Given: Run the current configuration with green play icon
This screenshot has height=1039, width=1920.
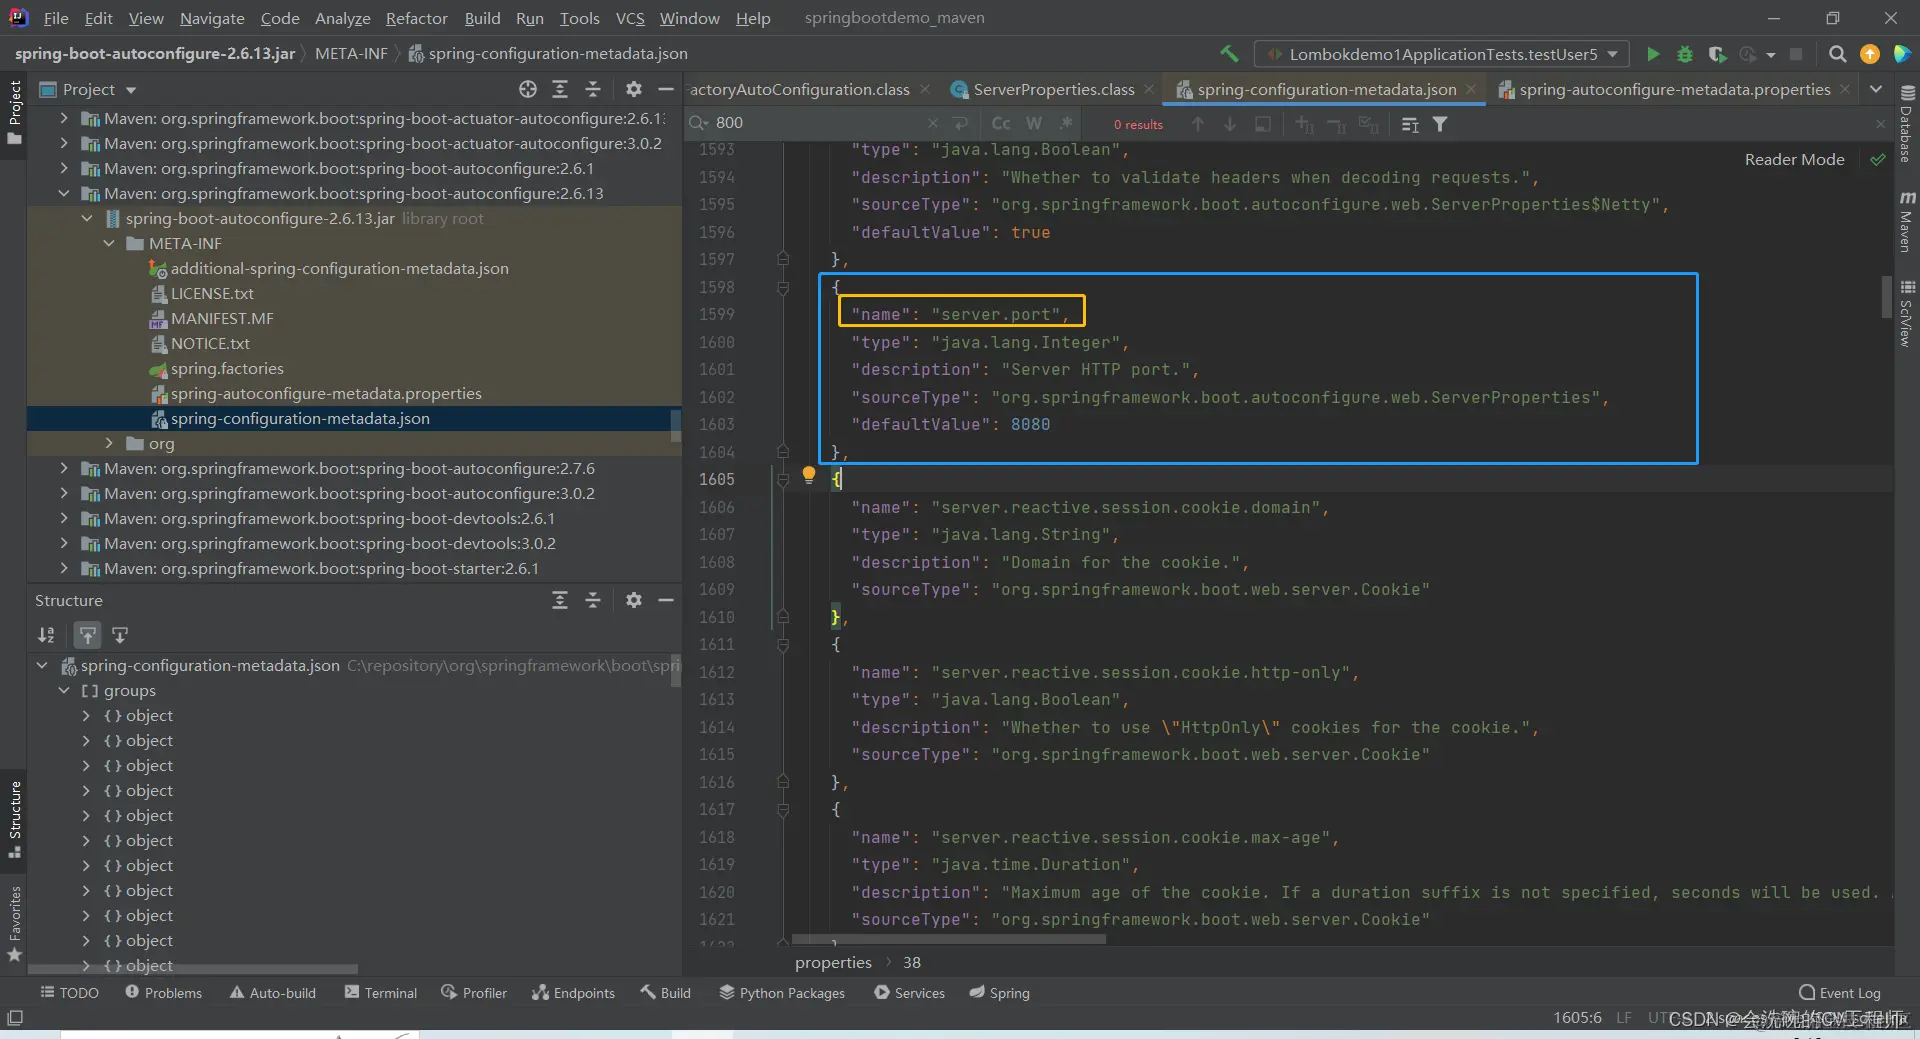Looking at the screenshot, I should (x=1653, y=54).
